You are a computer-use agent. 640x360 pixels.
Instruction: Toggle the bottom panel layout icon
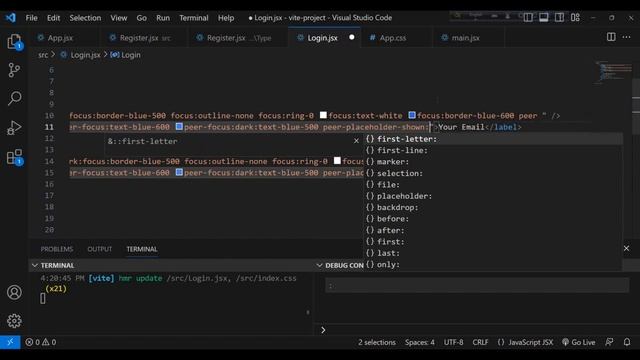click(x=544, y=17)
